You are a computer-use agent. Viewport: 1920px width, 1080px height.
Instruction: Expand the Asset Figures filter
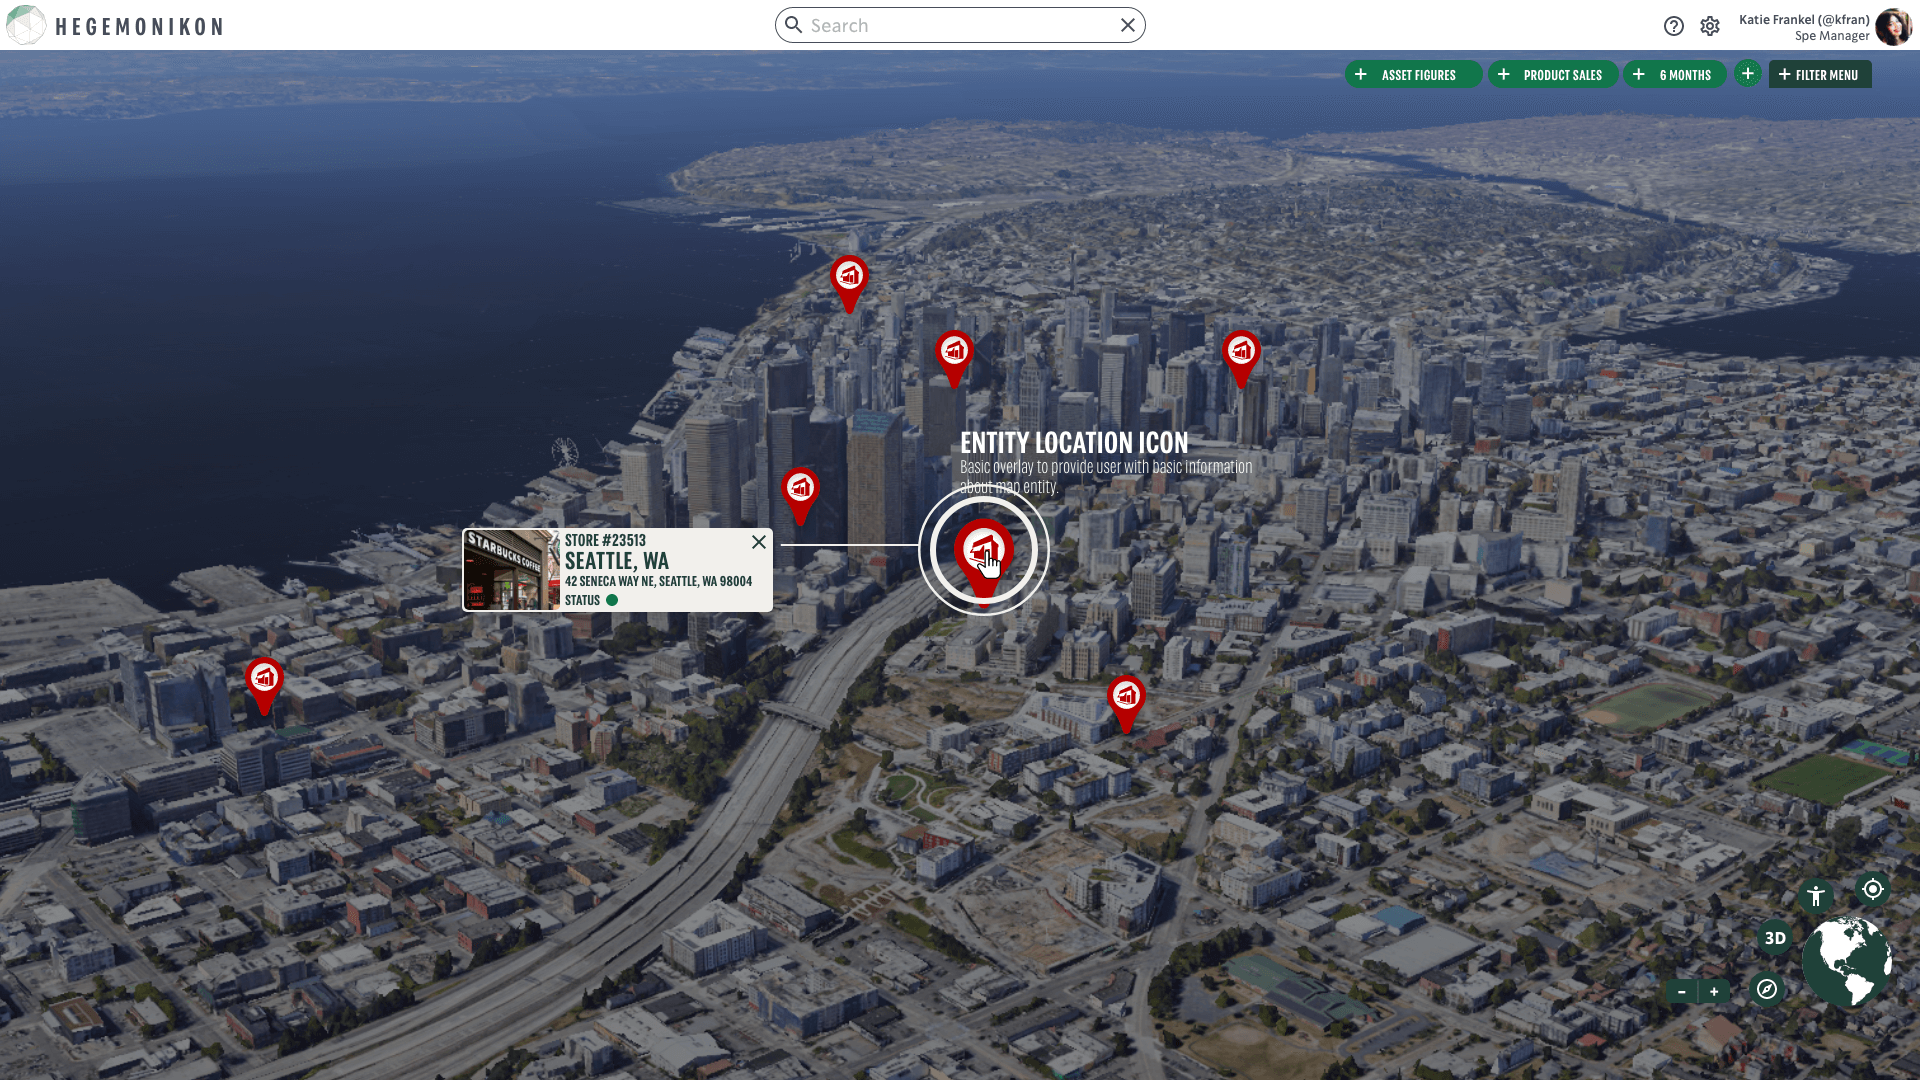tap(1413, 75)
